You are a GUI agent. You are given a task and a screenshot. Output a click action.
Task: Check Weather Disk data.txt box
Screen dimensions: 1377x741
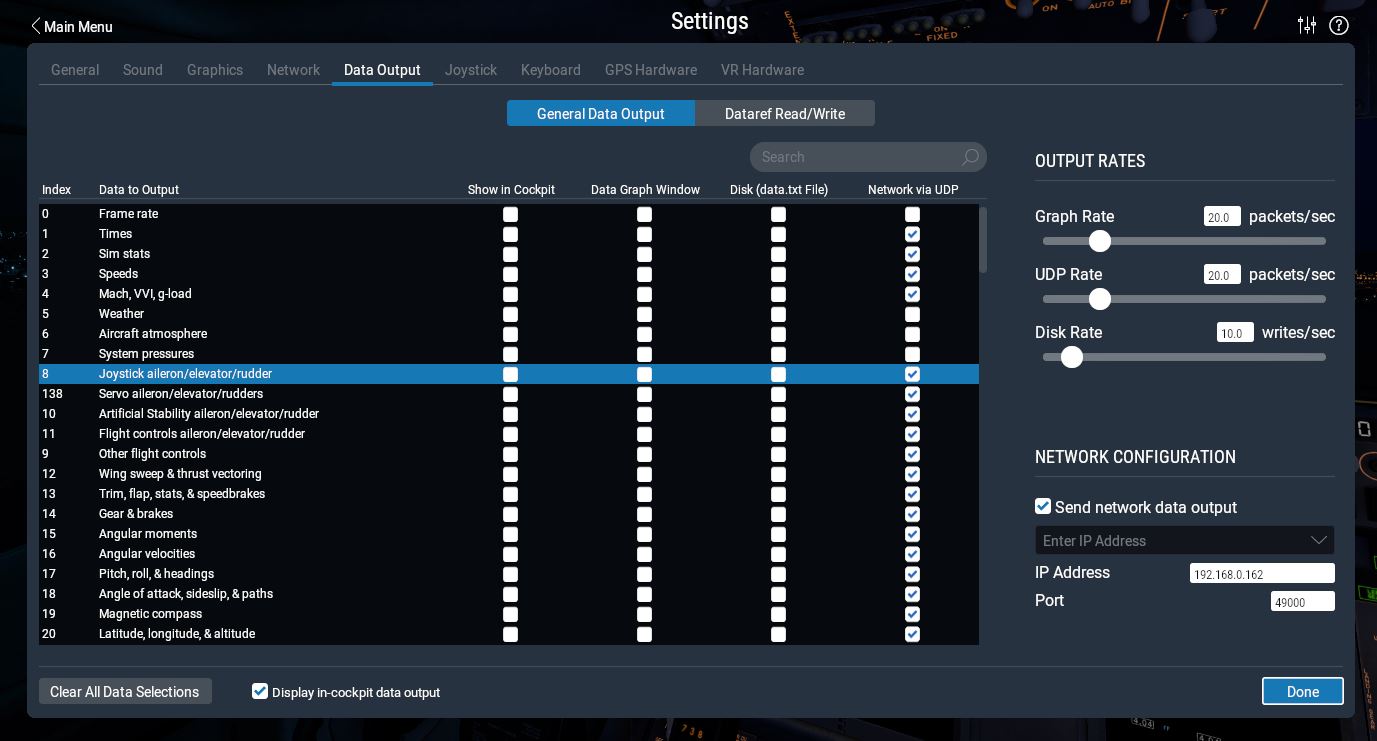coord(778,314)
